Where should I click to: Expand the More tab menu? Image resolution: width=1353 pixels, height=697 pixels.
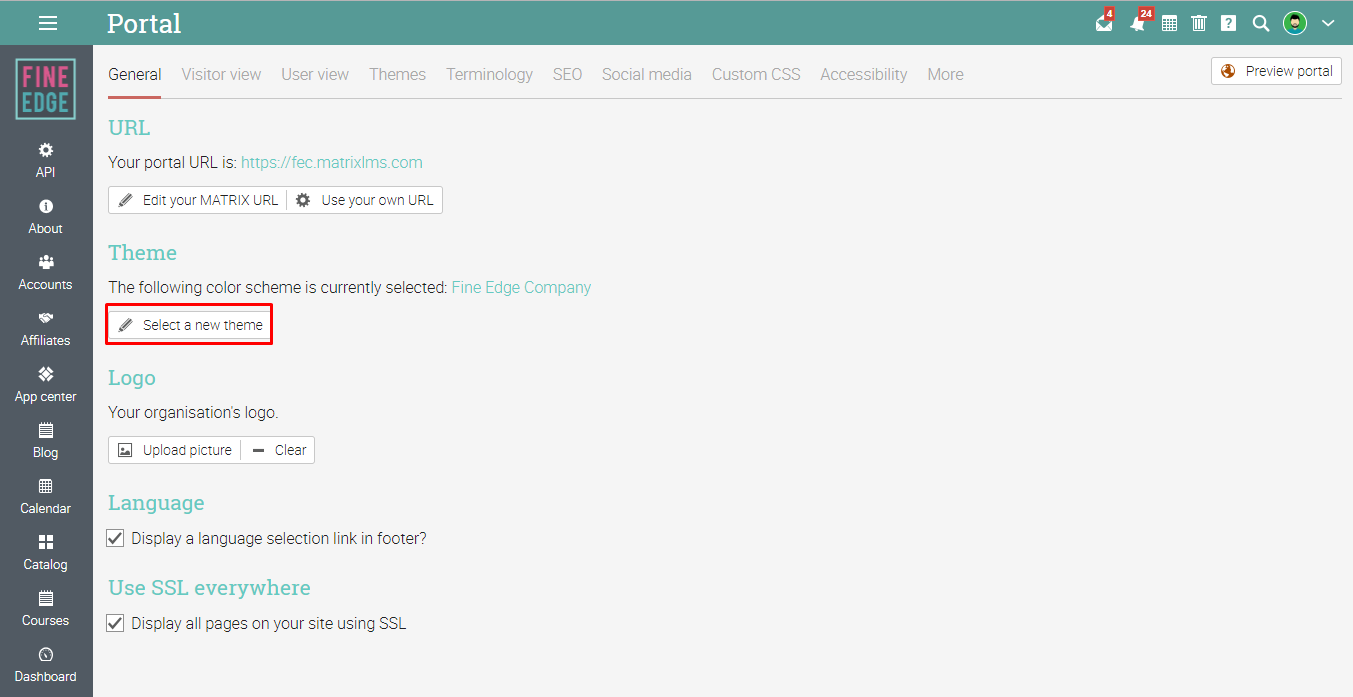coord(945,74)
